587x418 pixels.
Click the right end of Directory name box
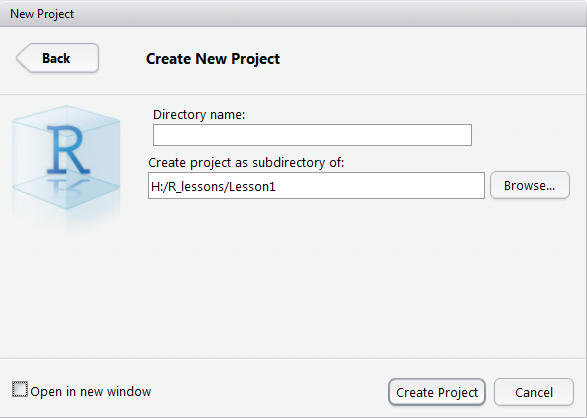pyautogui.click(x=462, y=135)
